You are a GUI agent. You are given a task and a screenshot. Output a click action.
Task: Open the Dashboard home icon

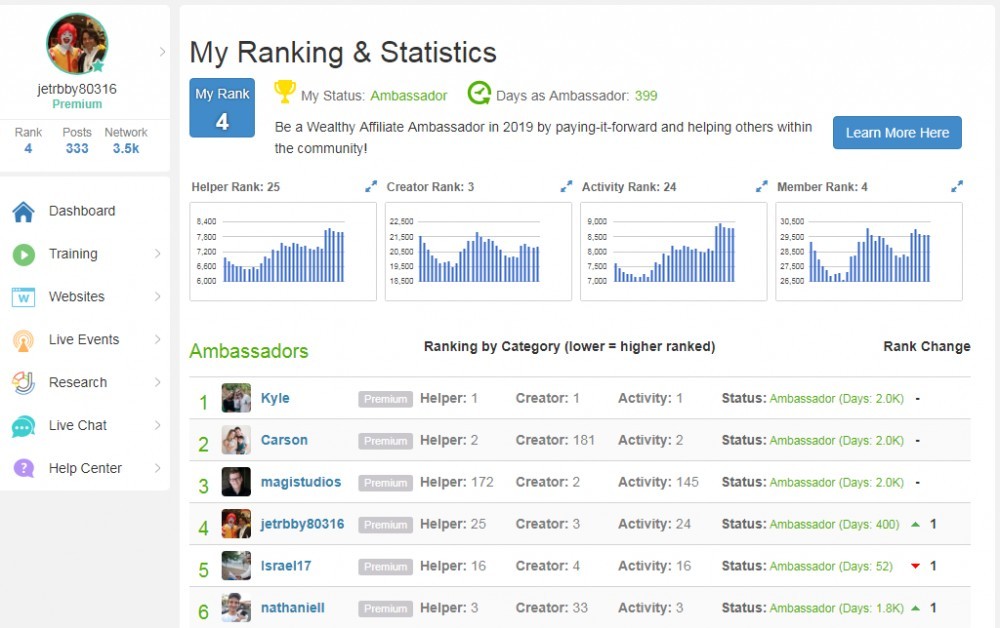[x=24, y=212]
